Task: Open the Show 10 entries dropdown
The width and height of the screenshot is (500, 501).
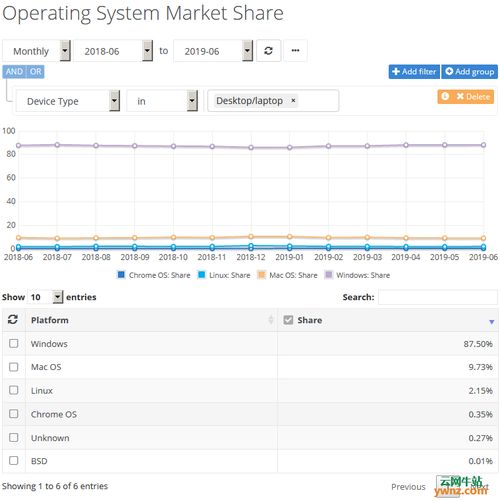Action: coord(45,296)
